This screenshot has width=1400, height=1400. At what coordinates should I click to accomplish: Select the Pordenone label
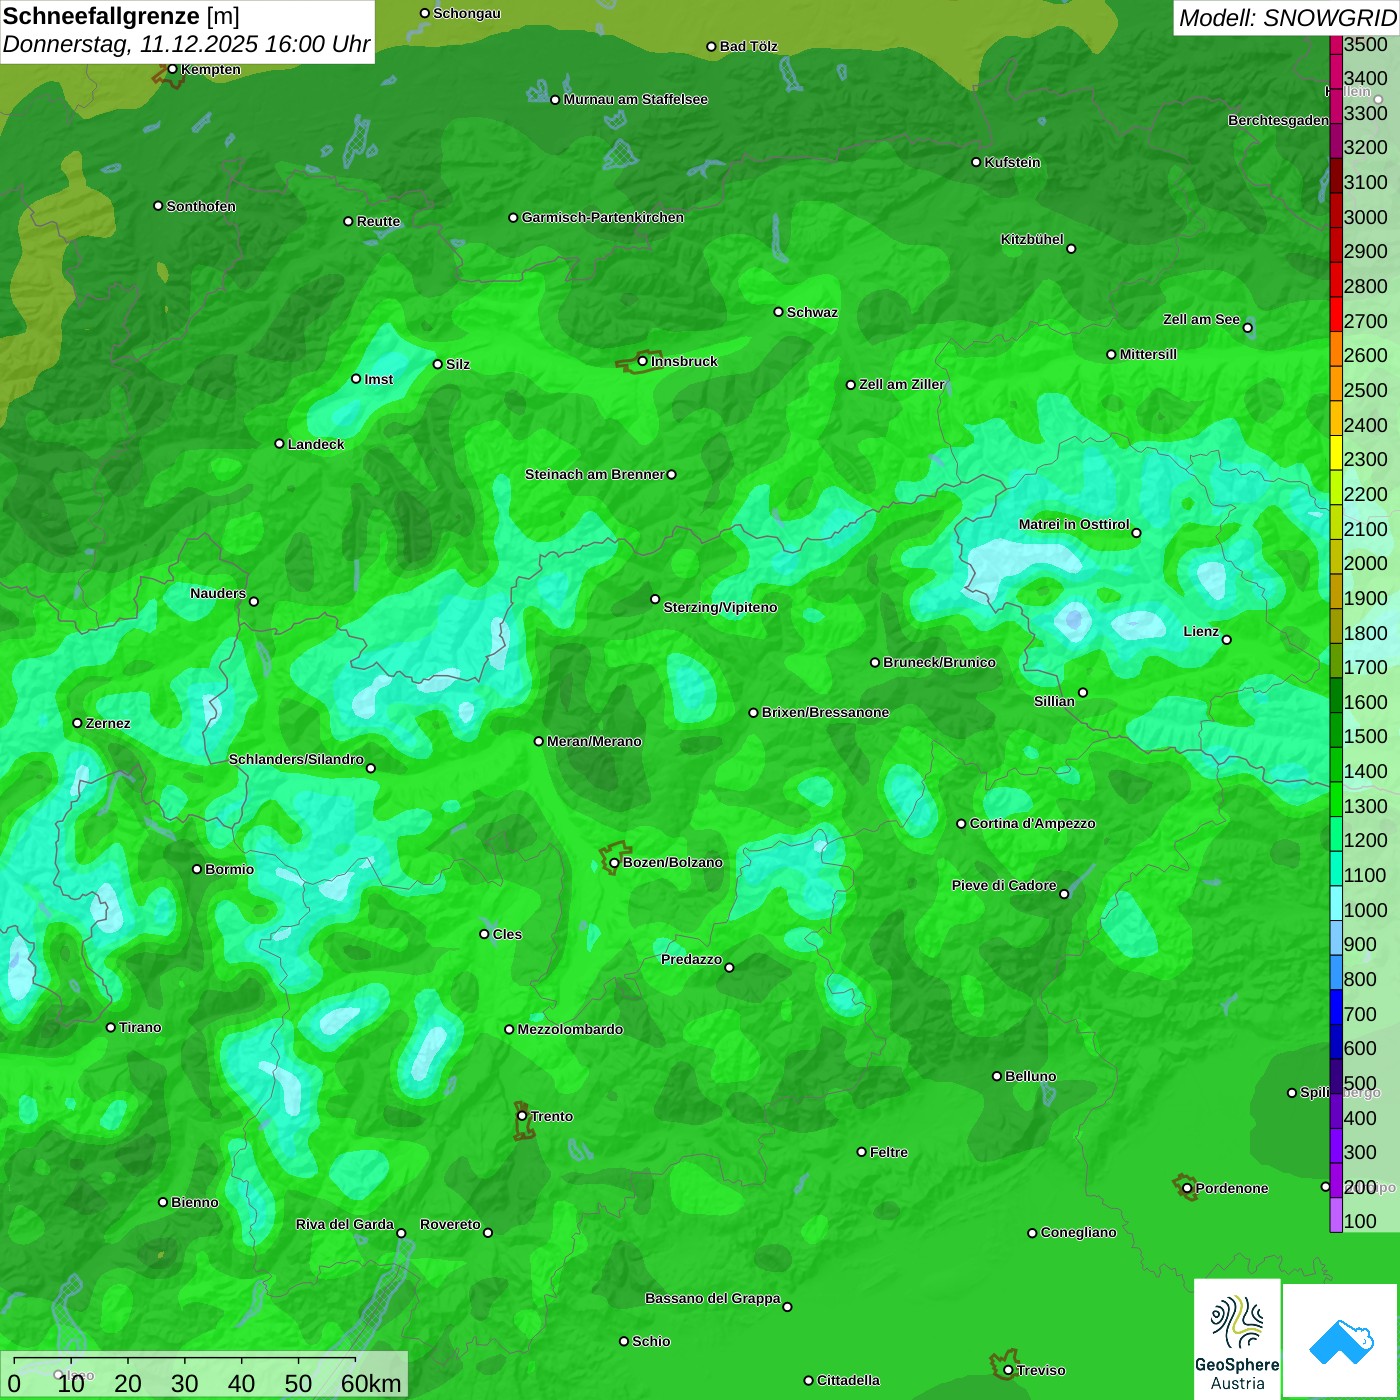tap(1232, 1188)
